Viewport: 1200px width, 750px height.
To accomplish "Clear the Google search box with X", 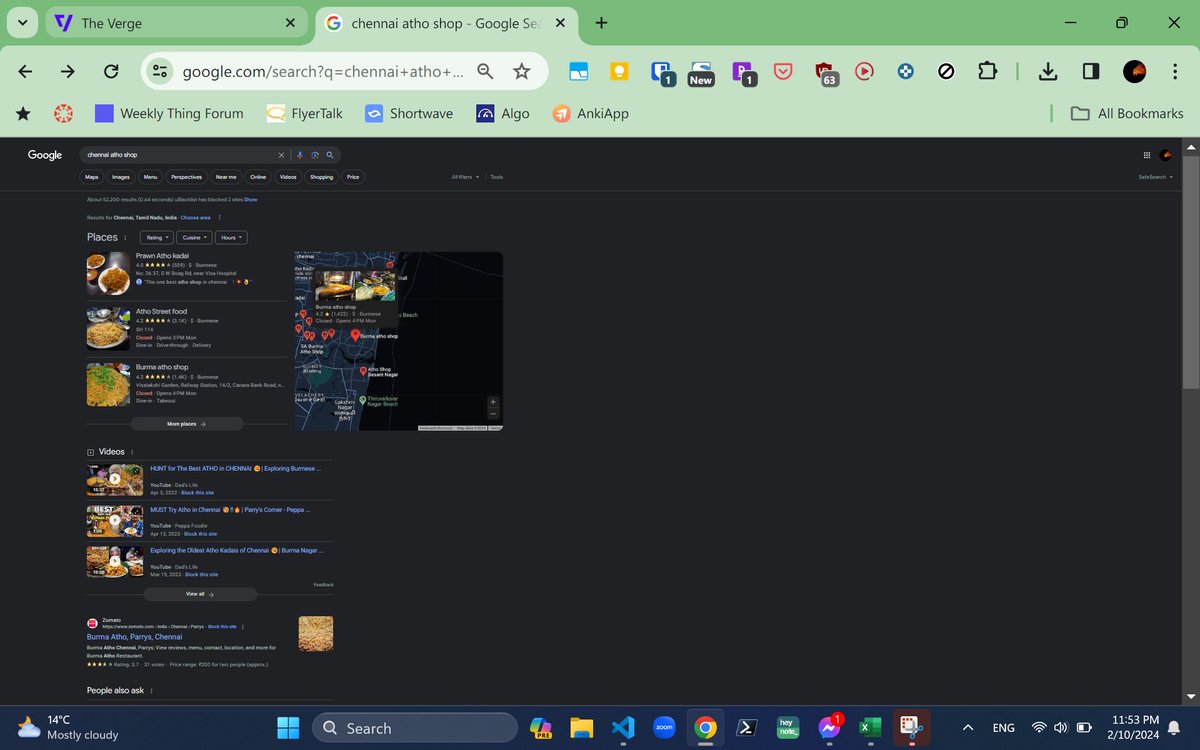I will (x=281, y=155).
